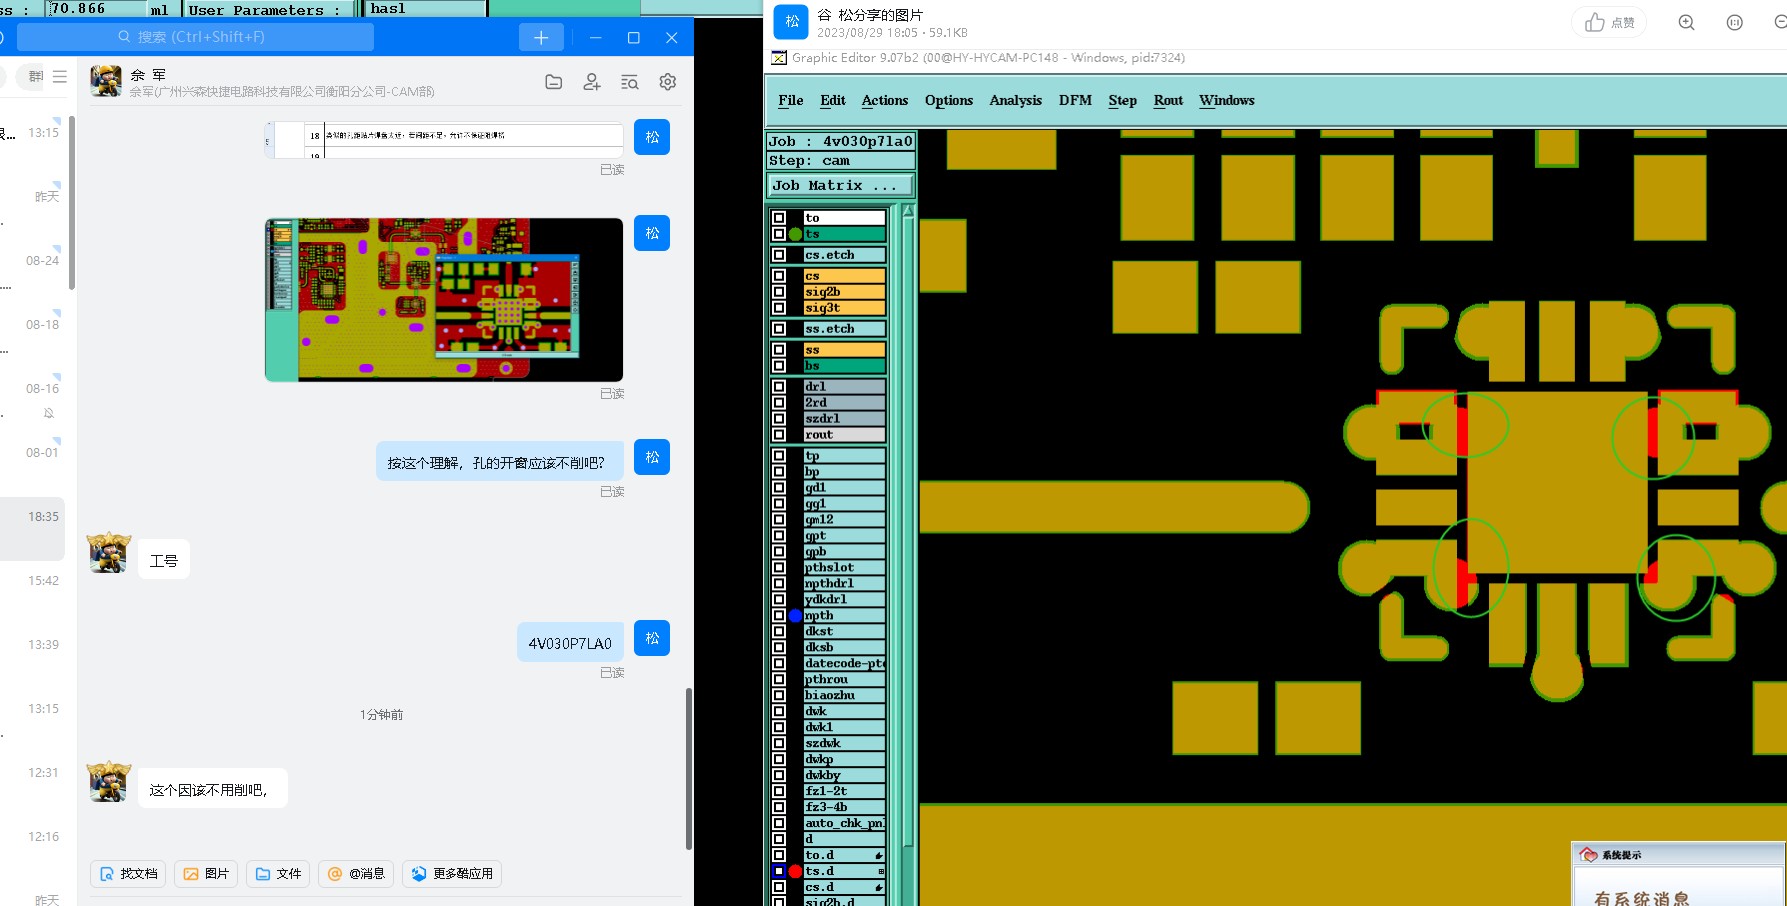
Task: Open the Options menu
Action: pyautogui.click(x=949, y=100)
